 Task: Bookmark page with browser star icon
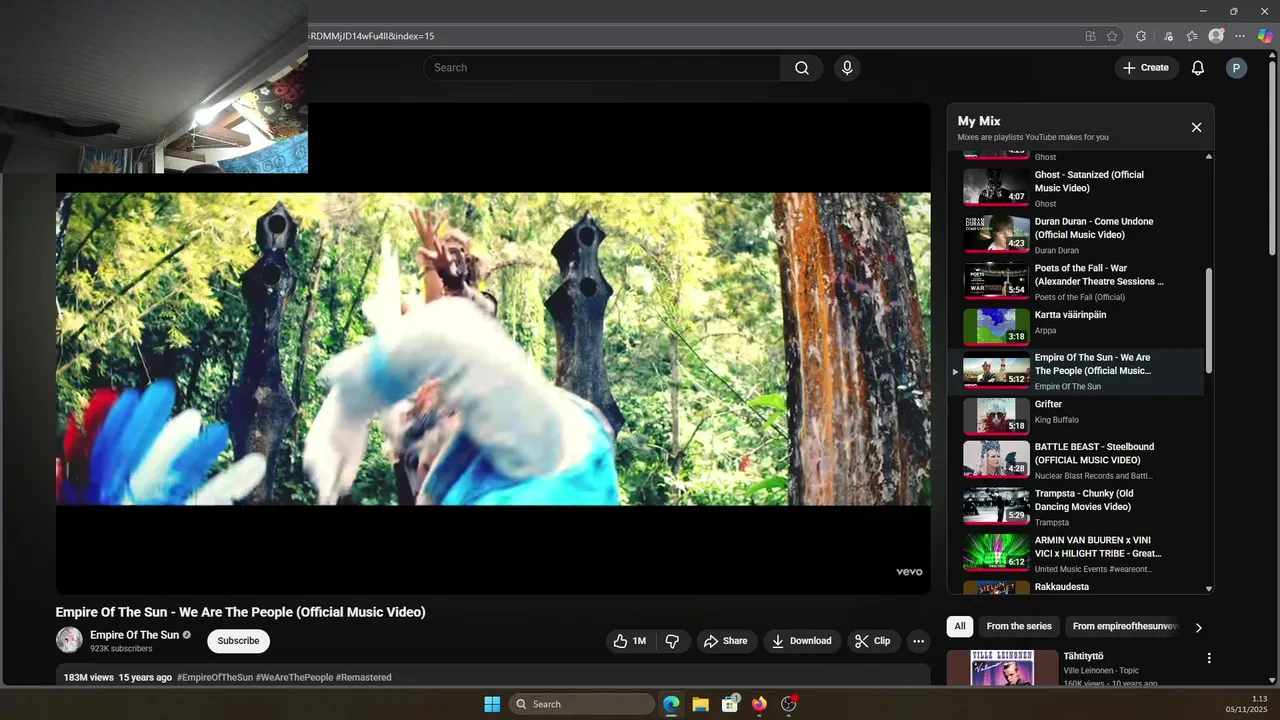tap(1112, 36)
